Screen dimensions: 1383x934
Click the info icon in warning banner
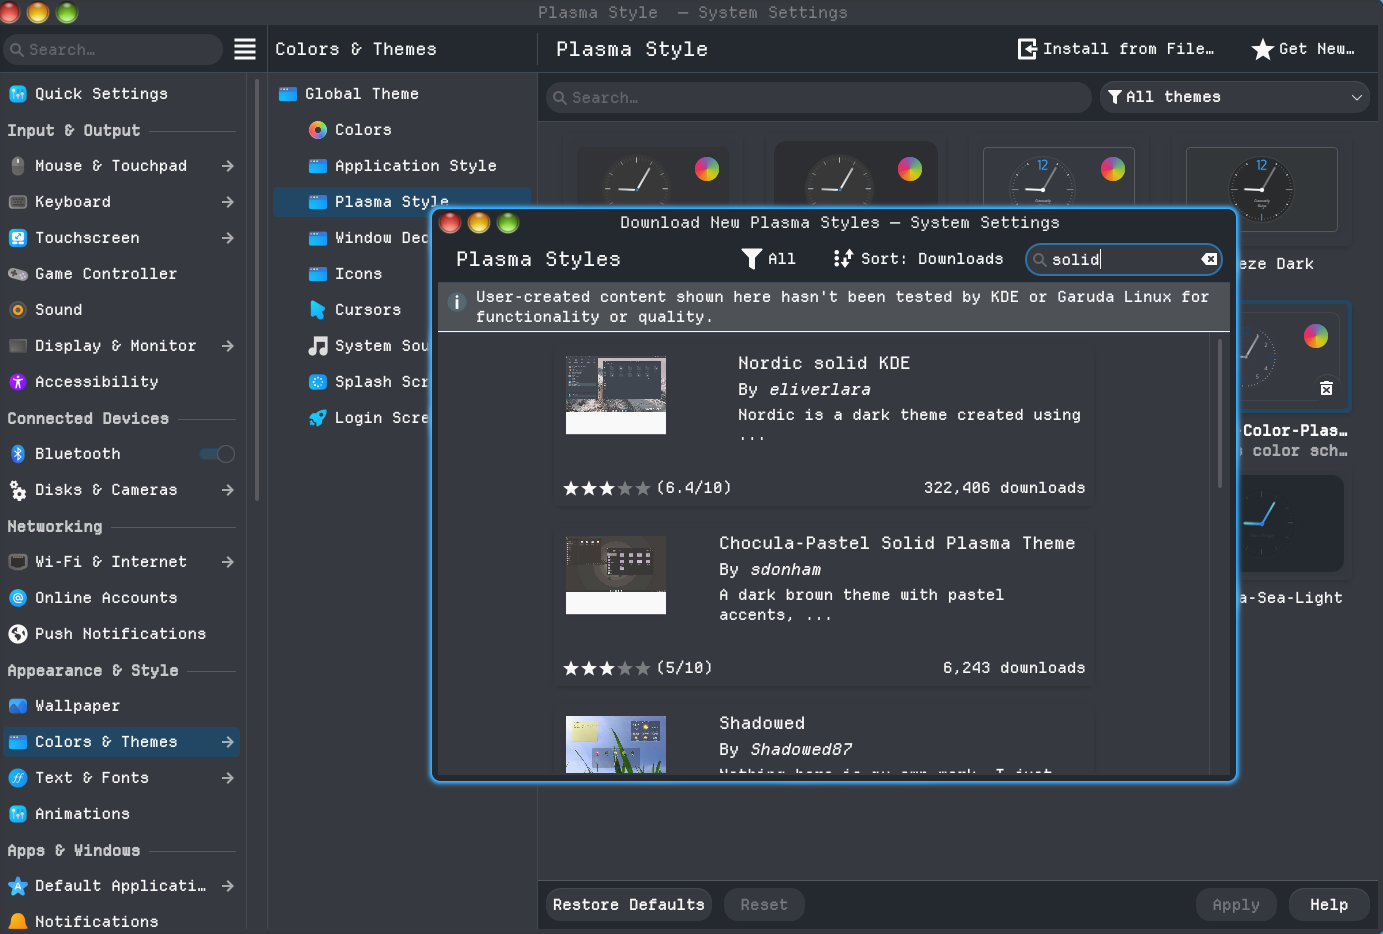457,302
